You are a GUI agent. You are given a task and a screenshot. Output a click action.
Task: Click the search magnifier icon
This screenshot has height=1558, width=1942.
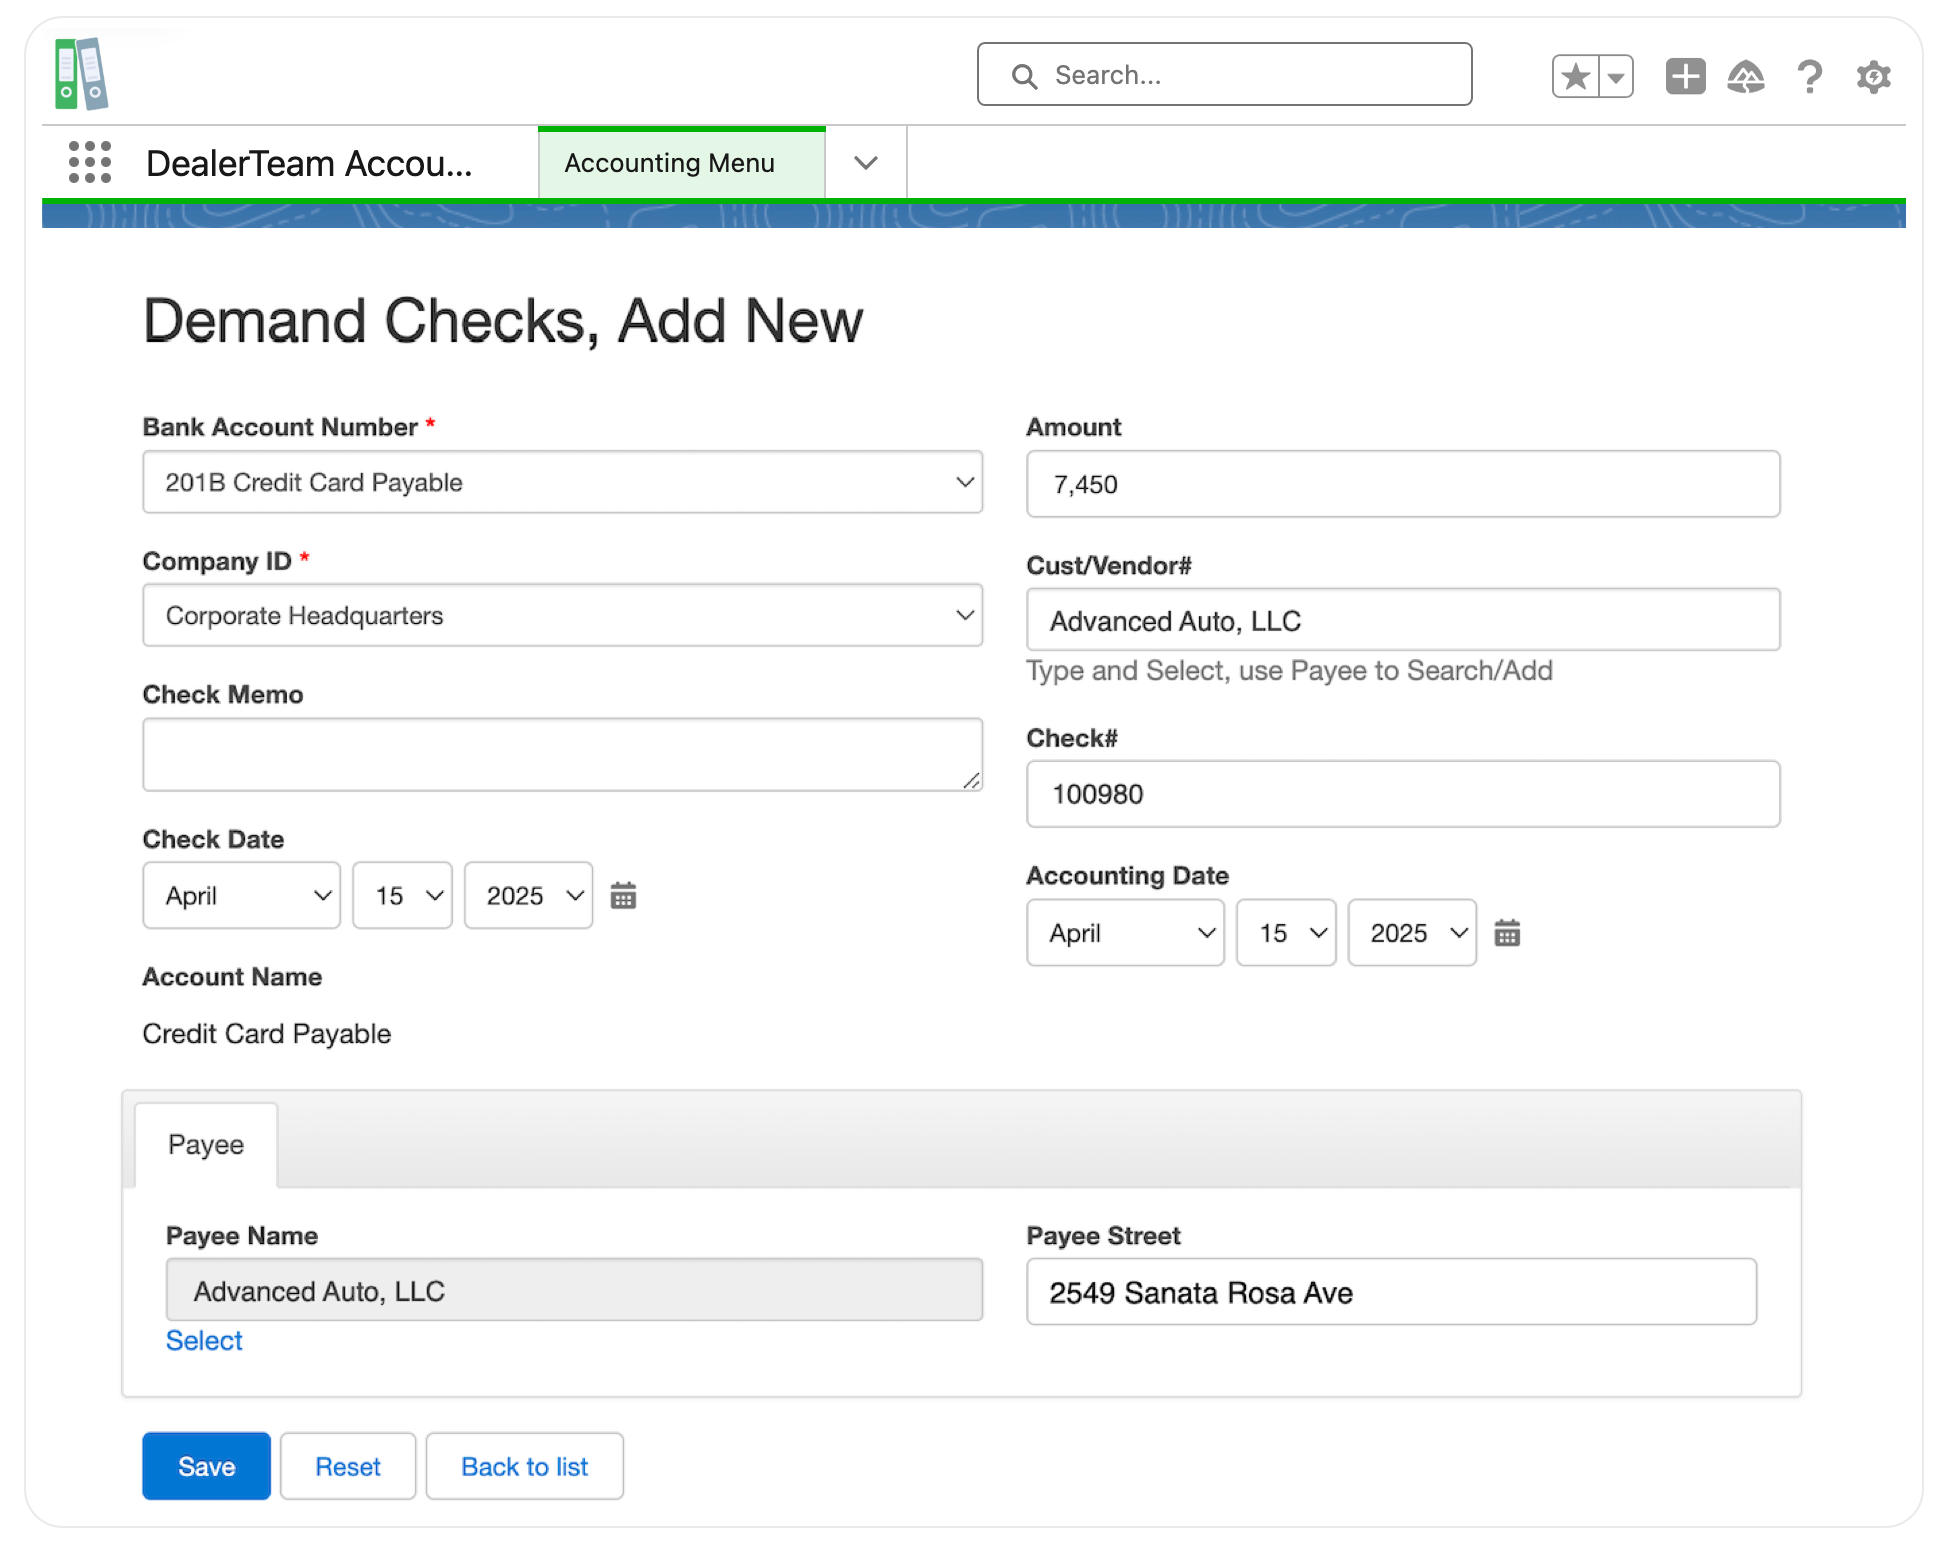pos(1024,76)
